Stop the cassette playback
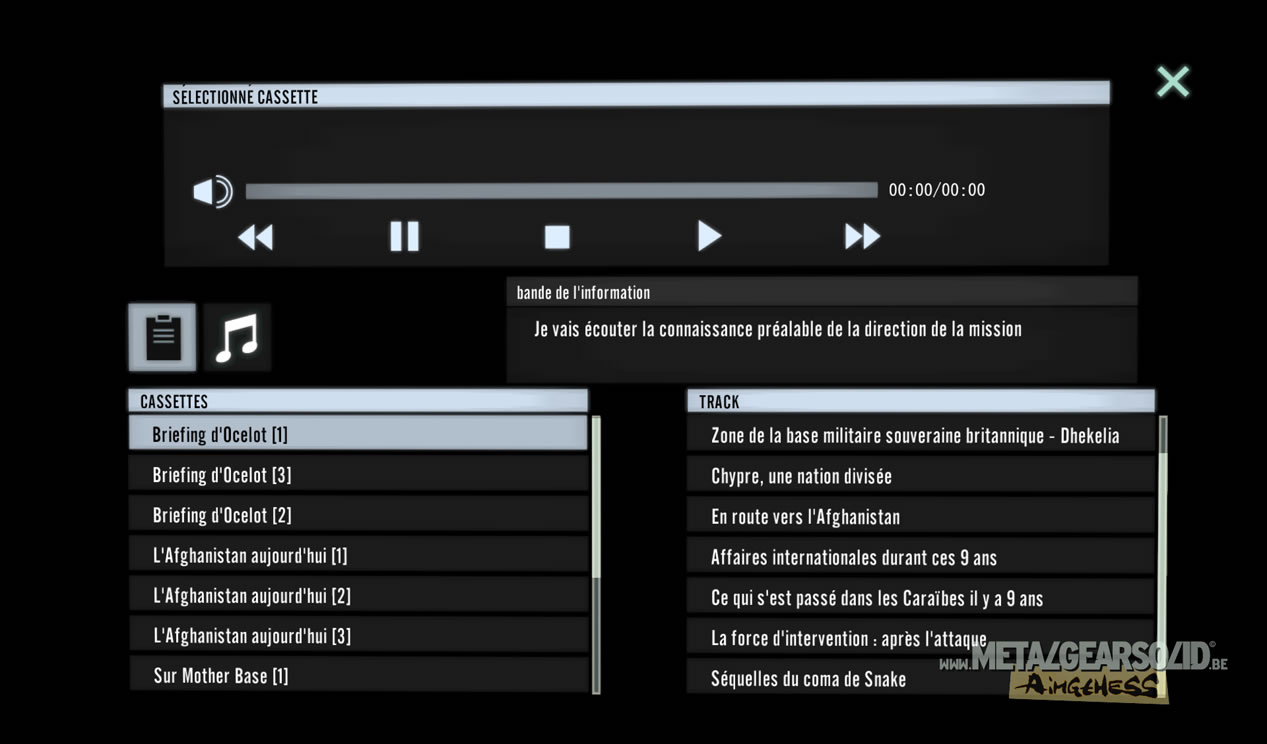1267x744 pixels. [x=557, y=237]
